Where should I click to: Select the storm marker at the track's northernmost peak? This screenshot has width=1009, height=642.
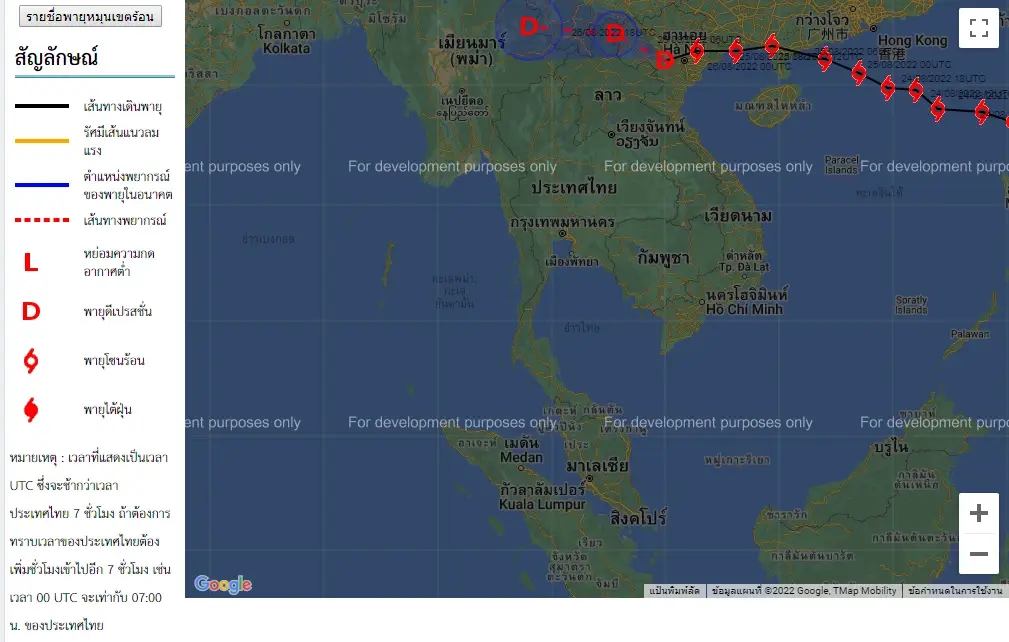[772, 45]
